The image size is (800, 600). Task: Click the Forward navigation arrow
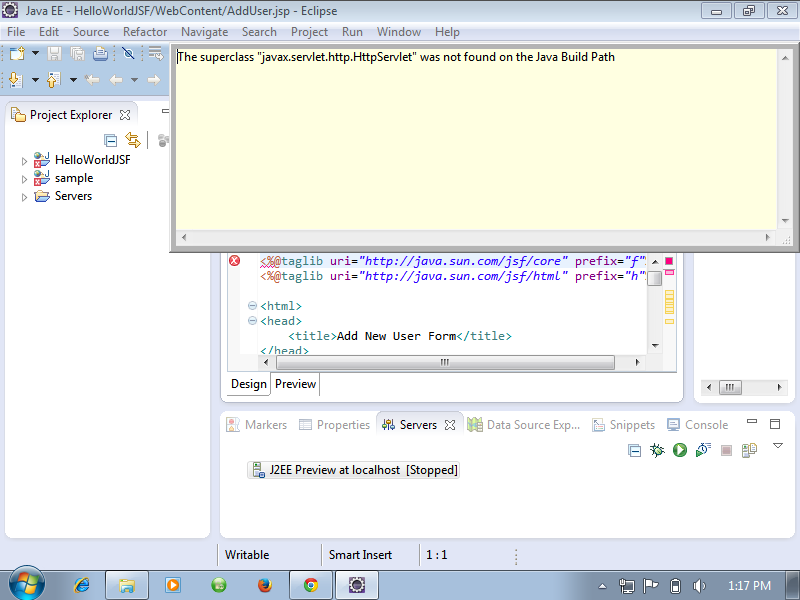(x=154, y=80)
